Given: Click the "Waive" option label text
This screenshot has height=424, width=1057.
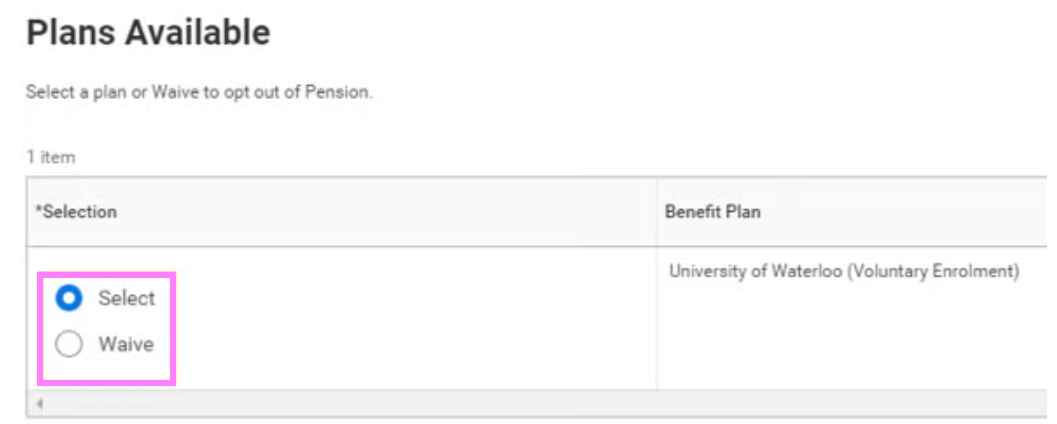Looking at the screenshot, I should (x=126, y=345).
